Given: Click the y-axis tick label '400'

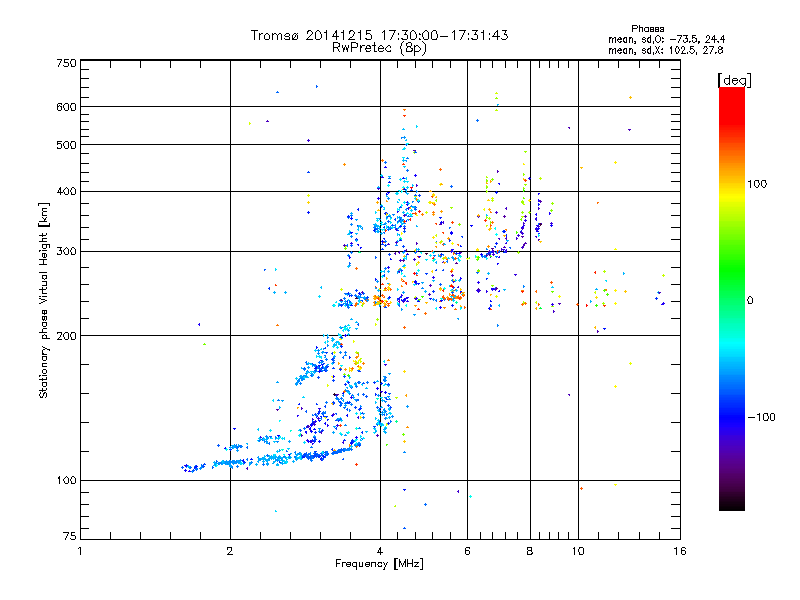Looking at the screenshot, I should click(66, 191).
